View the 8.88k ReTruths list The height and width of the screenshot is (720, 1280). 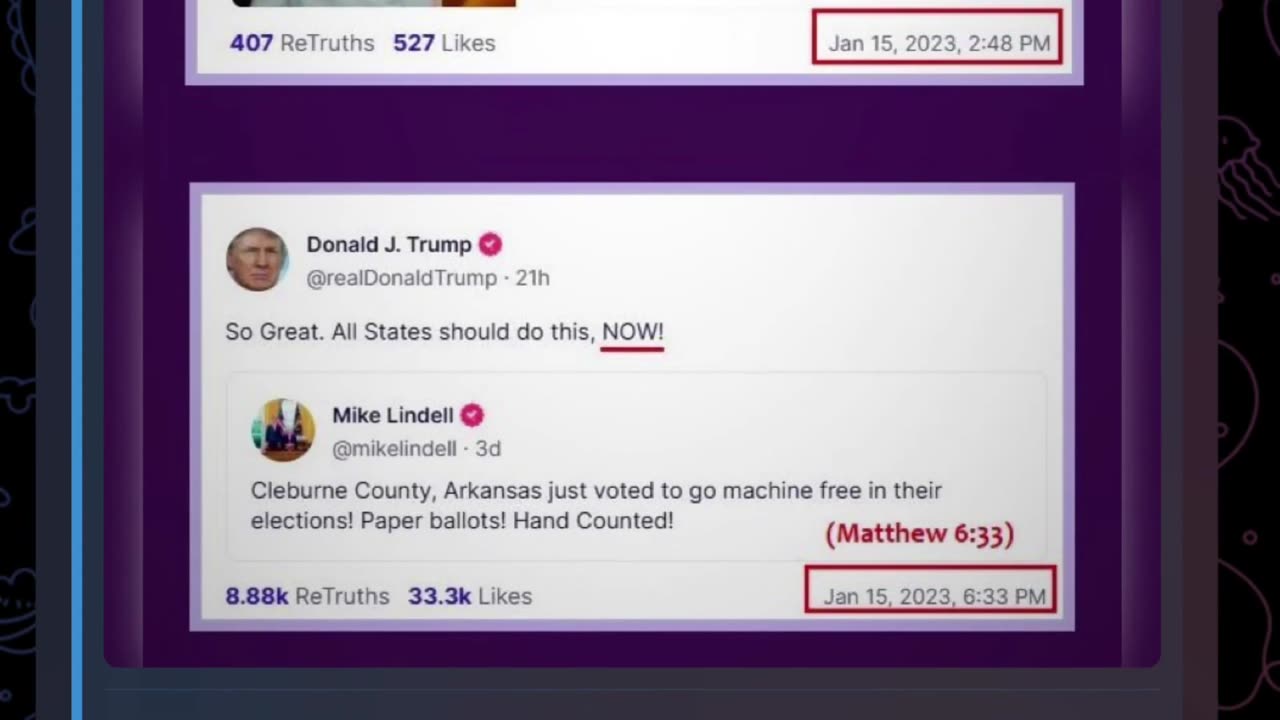(307, 596)
